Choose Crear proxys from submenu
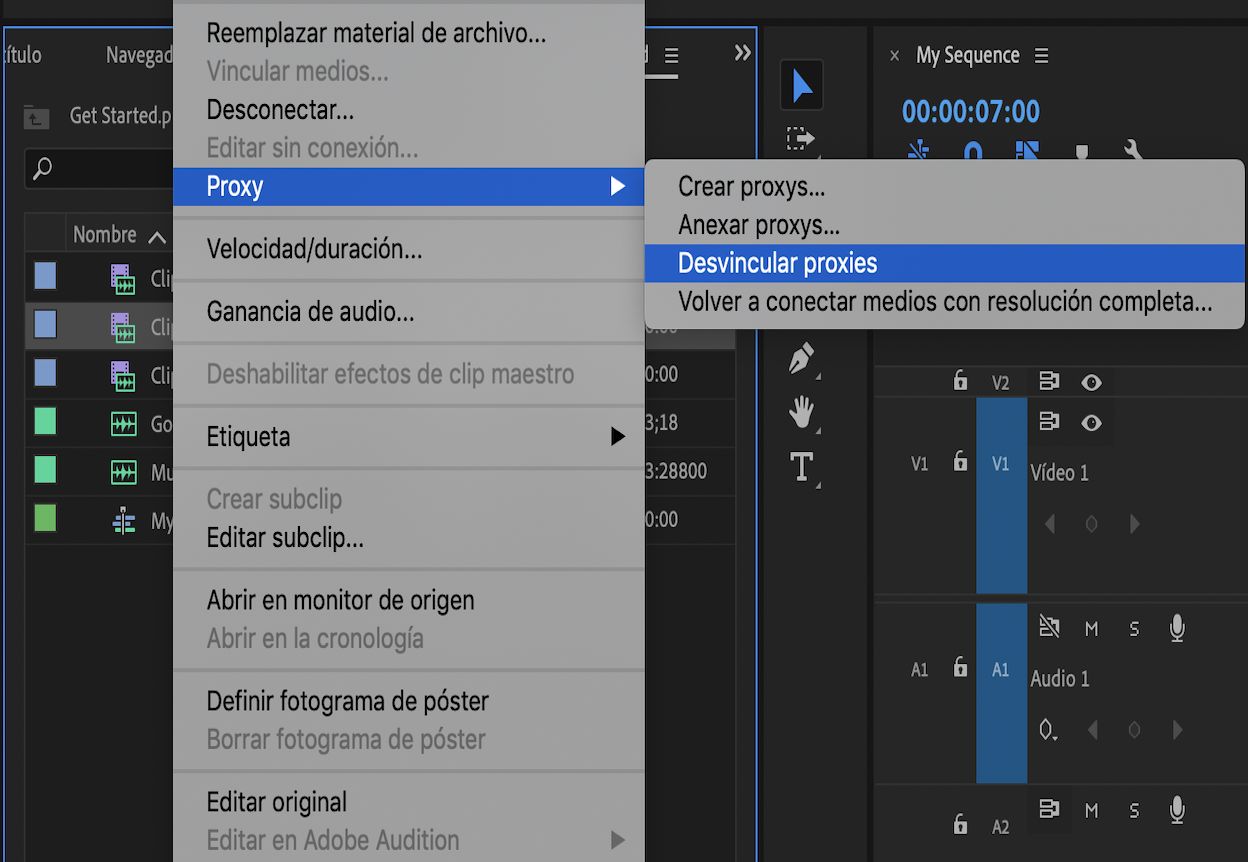 751,186
